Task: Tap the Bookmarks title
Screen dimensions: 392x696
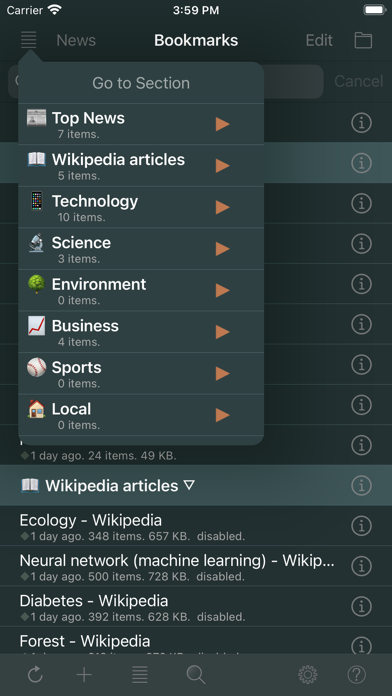Action: click(x=196, y=40)
